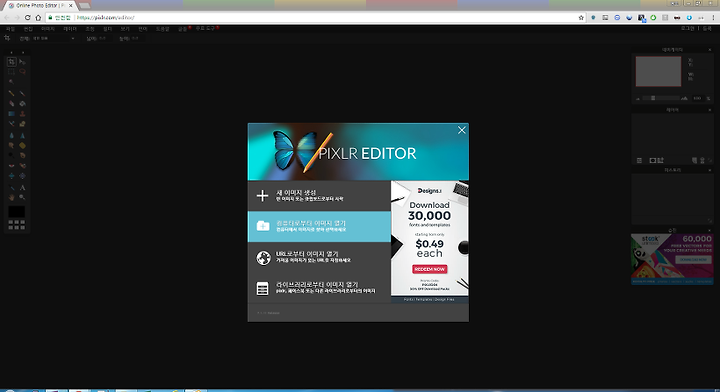The width and height of the screenshot is (720, 392).
Task: Select the Hand pan tool
Action: pos(11,197)
